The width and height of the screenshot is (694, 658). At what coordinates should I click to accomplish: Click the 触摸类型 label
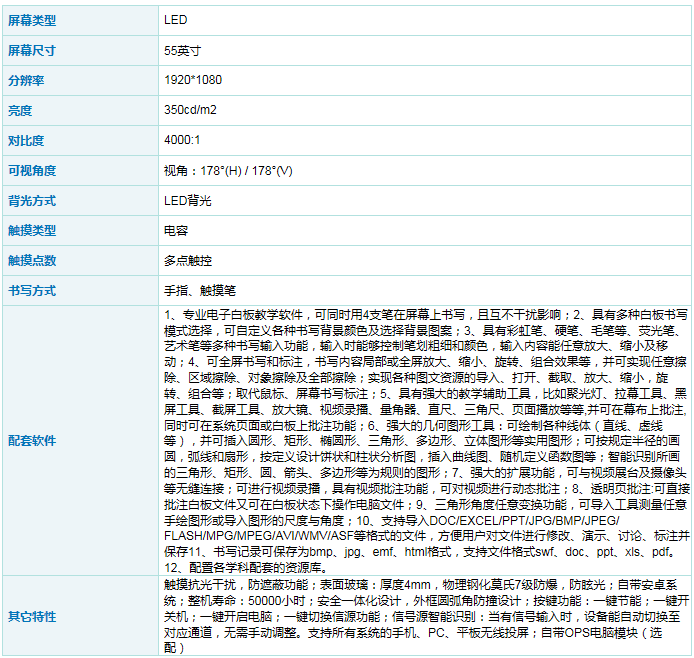click(32, 231)
